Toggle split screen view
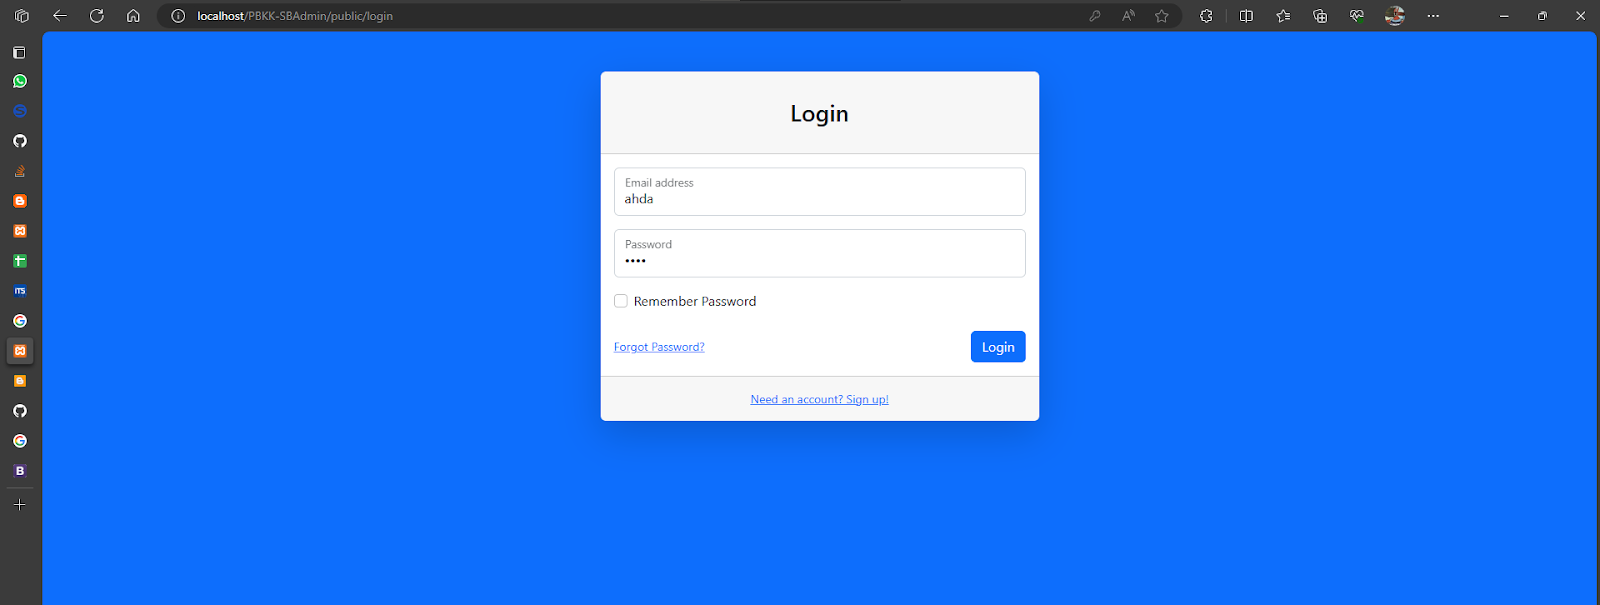Image resolution: width=1600 pixels, height=605 pixels. click(1246, 16)
